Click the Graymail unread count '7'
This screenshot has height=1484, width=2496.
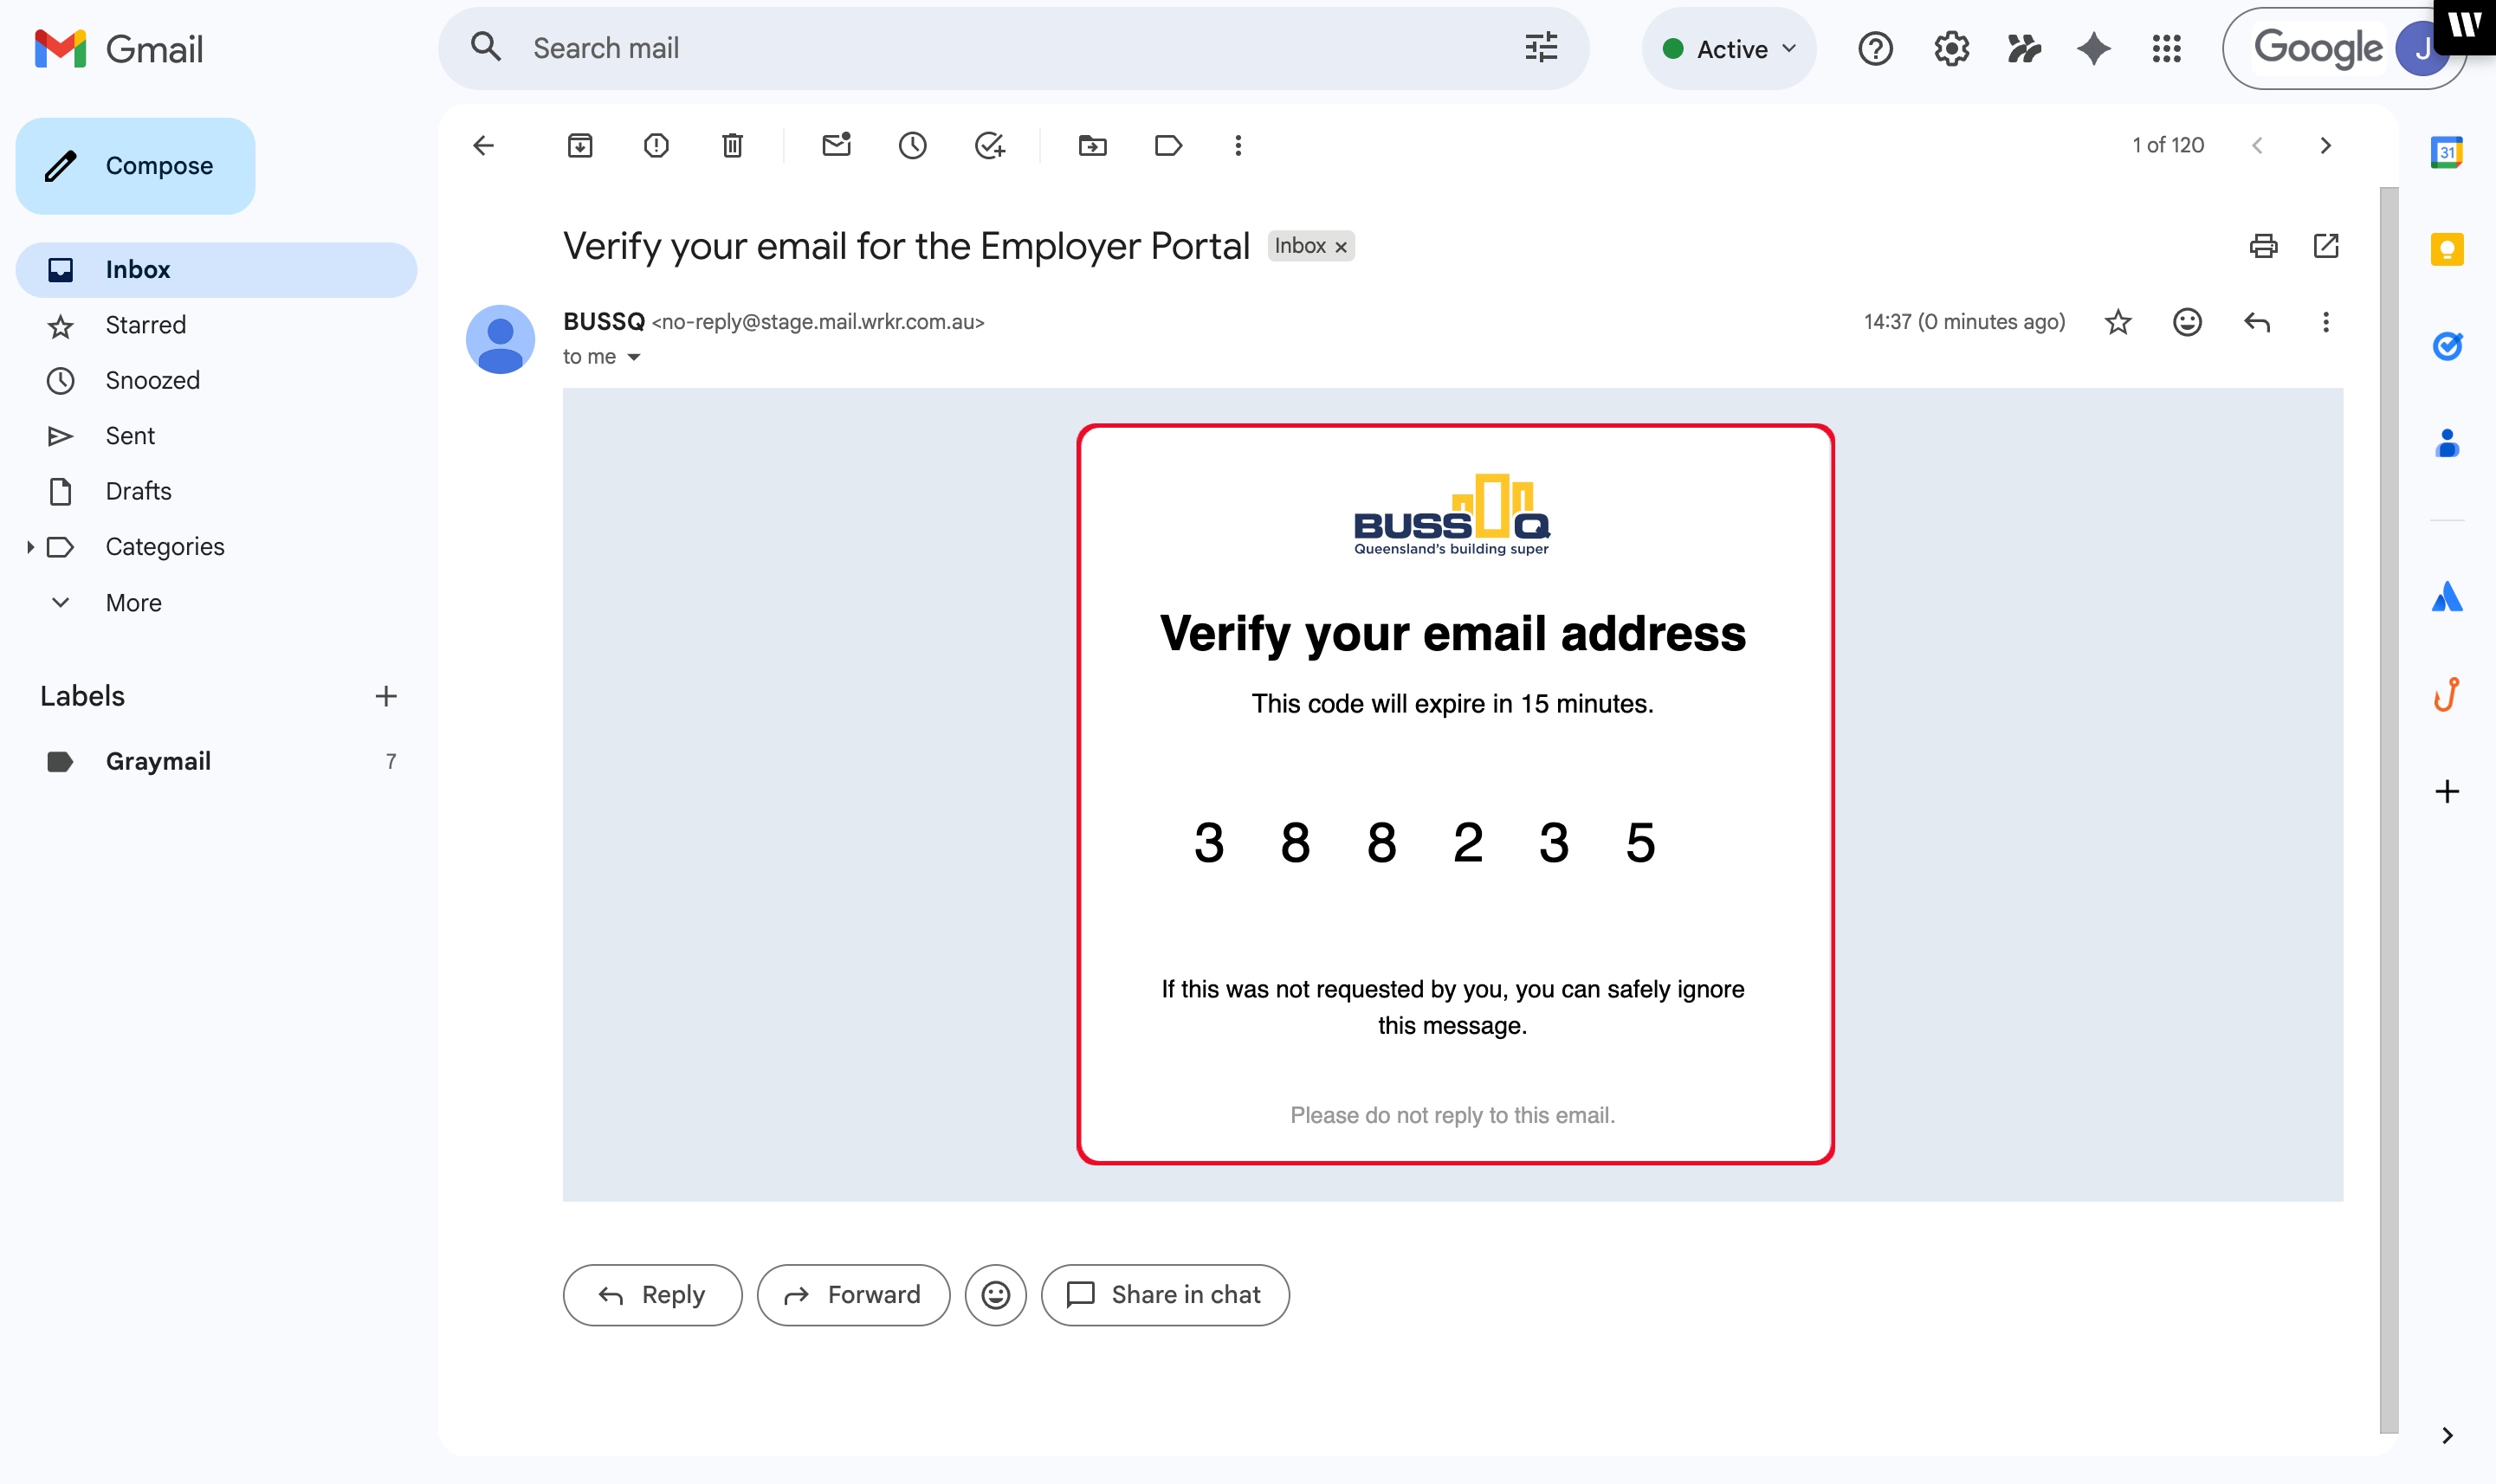[x=391, y=762]
